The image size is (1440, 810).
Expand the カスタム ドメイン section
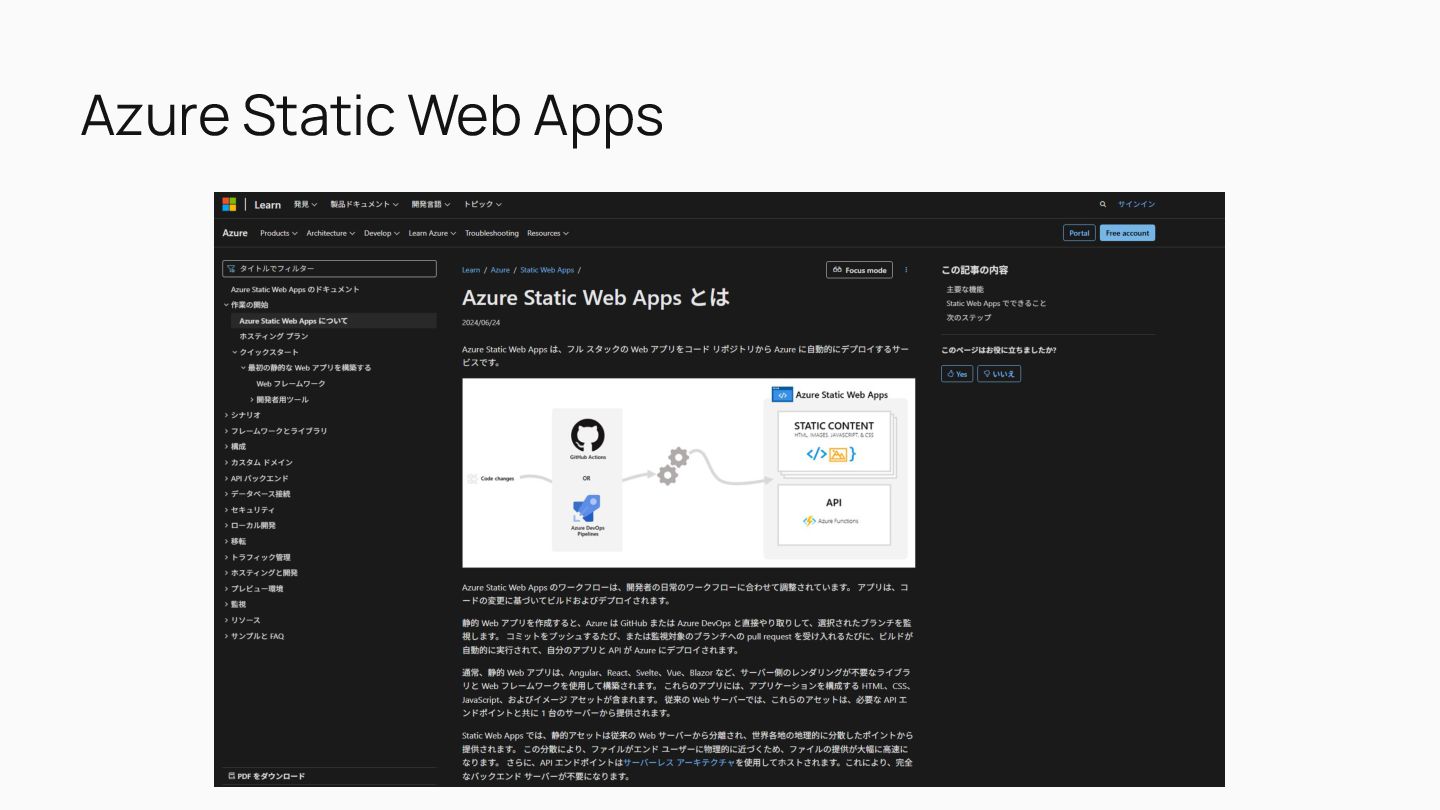coord(258,463)
